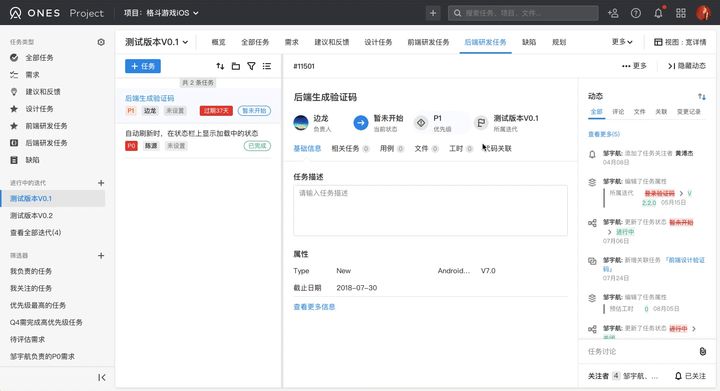Viewport: 720px width, 391px height.
Task: Open status dropdown 已完成 on second task
Action: click(x=257, y=146)
